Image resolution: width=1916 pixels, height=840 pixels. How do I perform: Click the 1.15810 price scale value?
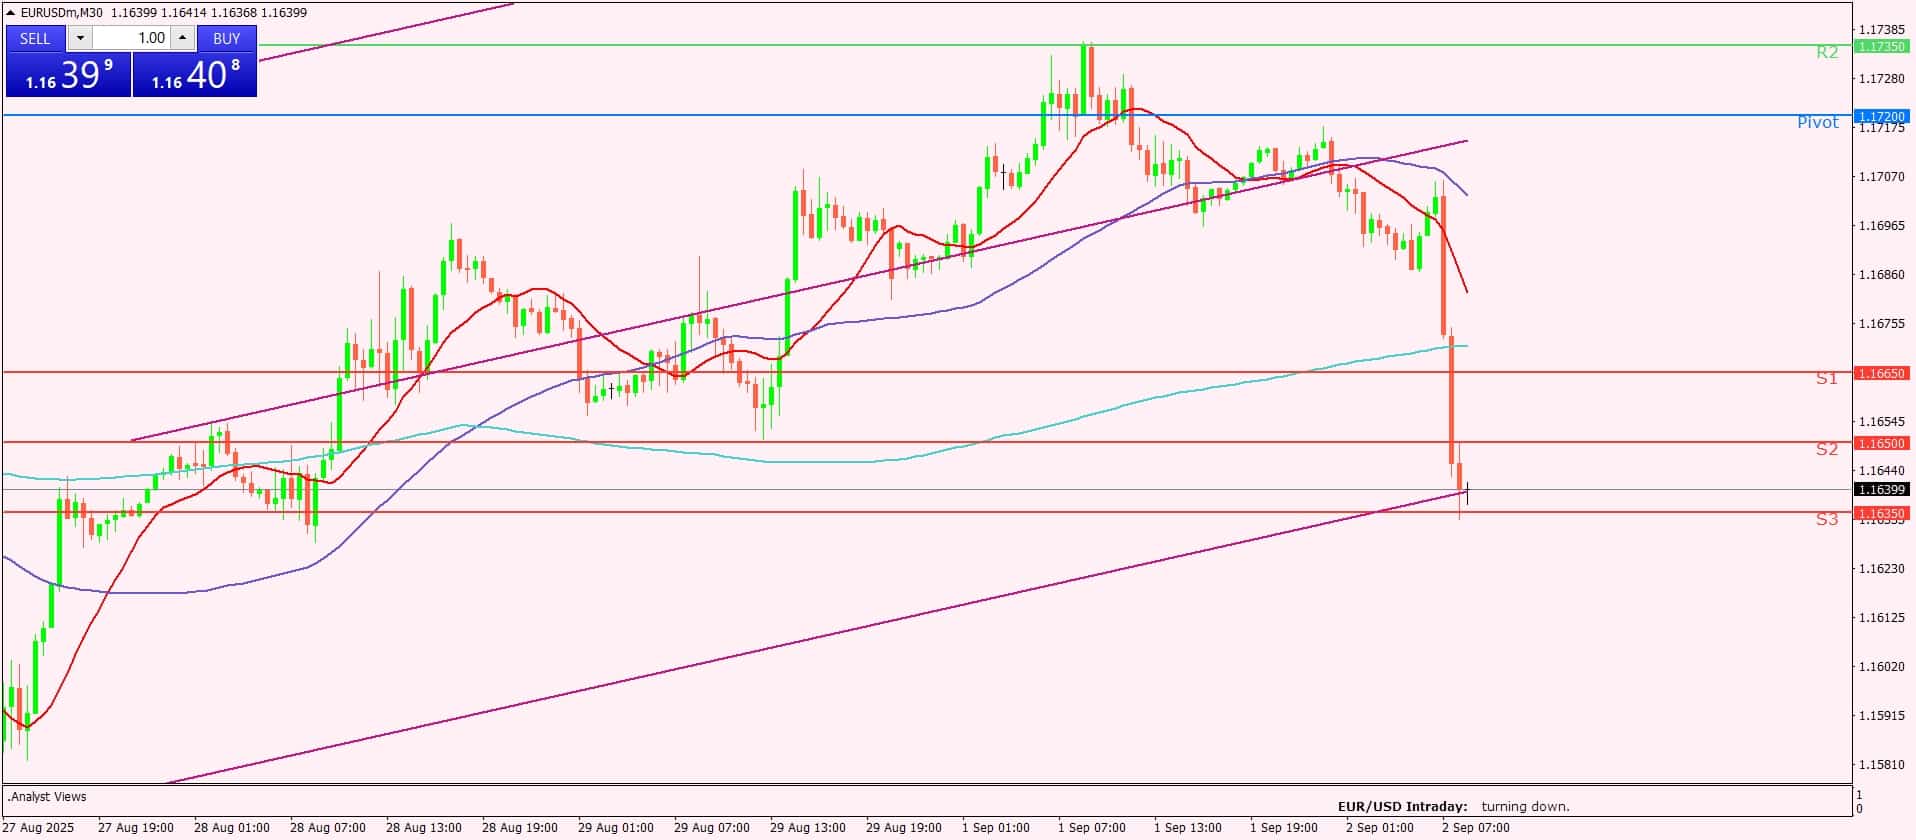click(x=1881, y=764)
